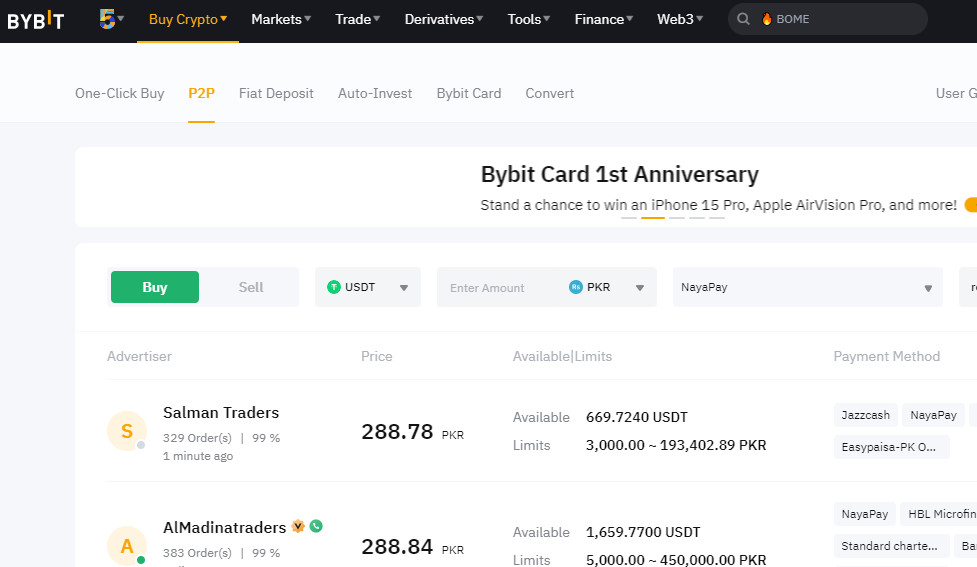Image resolution: width=977 pixels, height=567 pixels.
Task: Select the first banner carousel indicator
Action: point(629,218)
